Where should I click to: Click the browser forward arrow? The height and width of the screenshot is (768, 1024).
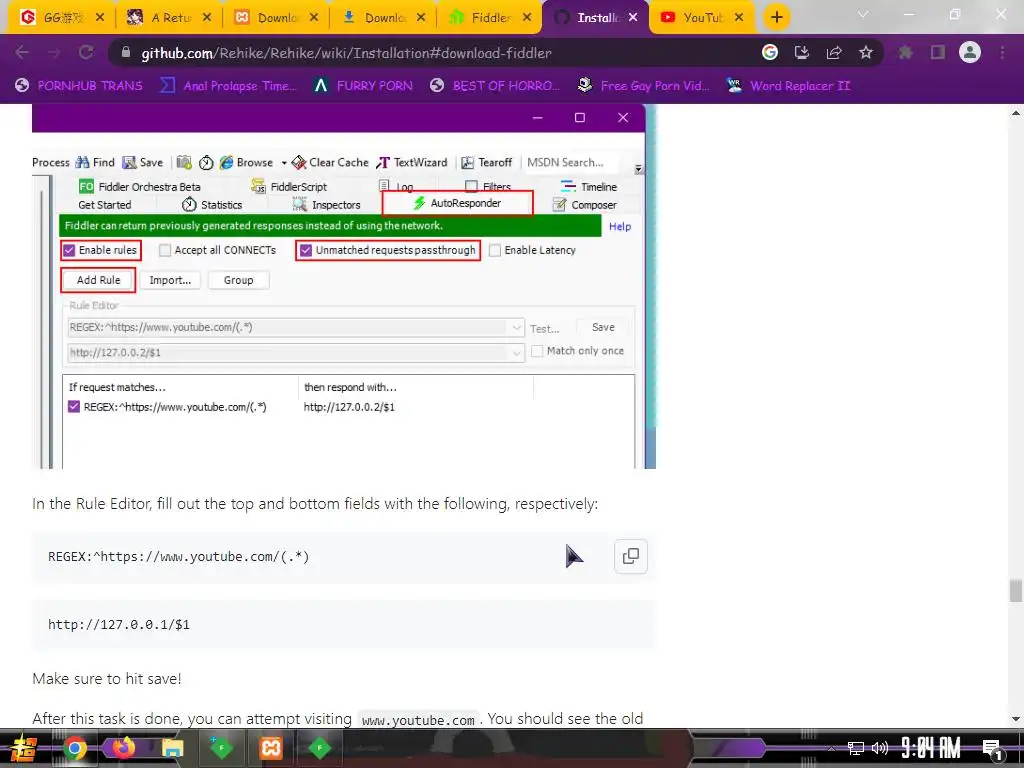tap(54, 52)
